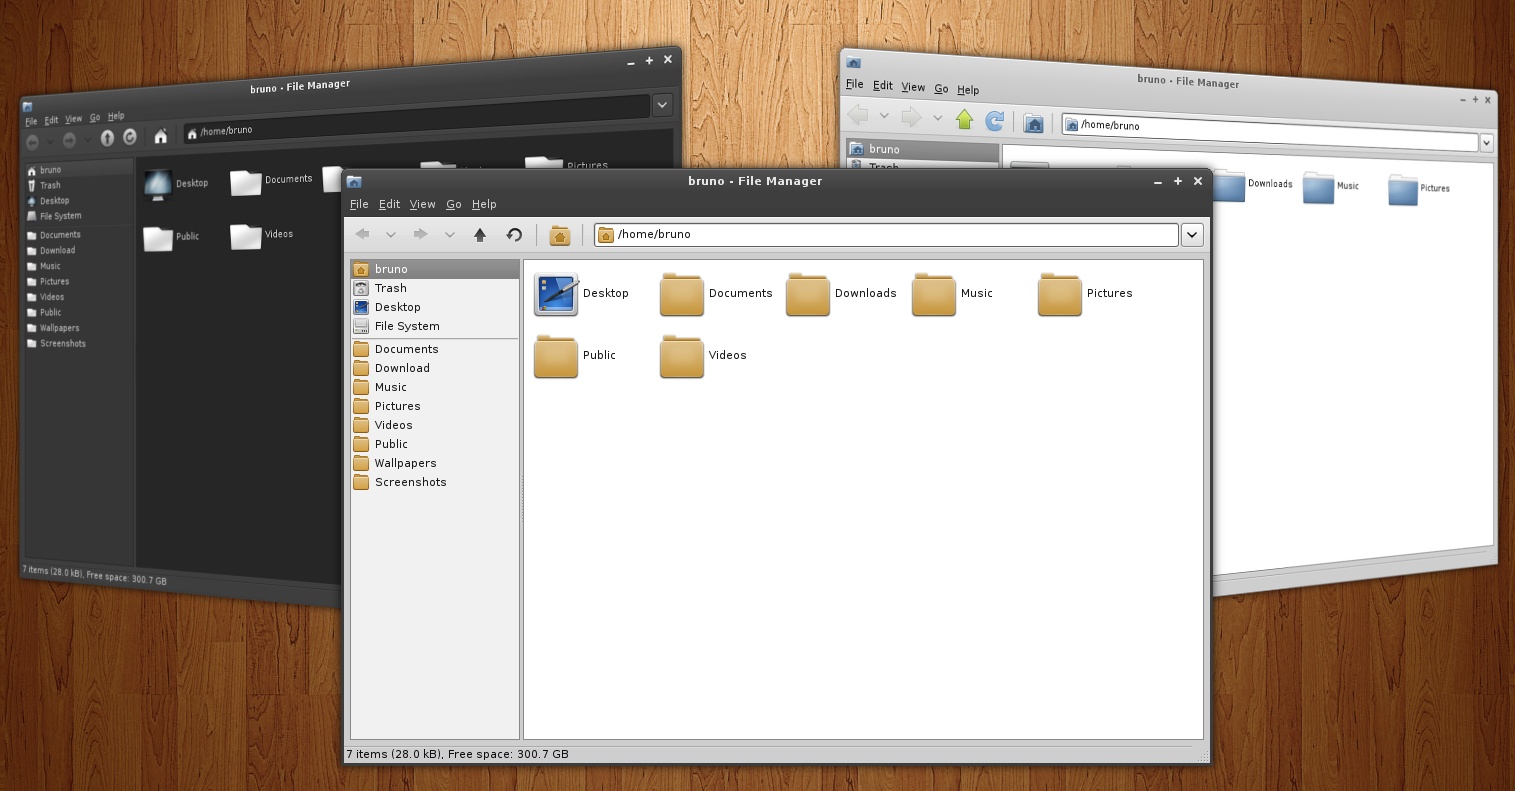Expand forward history dropdown in front window
The image size is (1515, 791).
(x=450, y=235)
